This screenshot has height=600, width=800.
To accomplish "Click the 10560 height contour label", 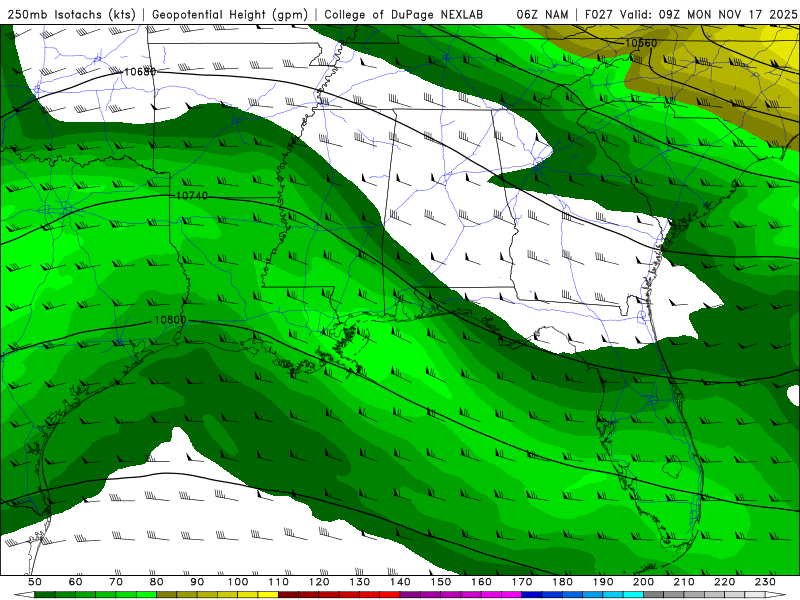I will point(641,43).
